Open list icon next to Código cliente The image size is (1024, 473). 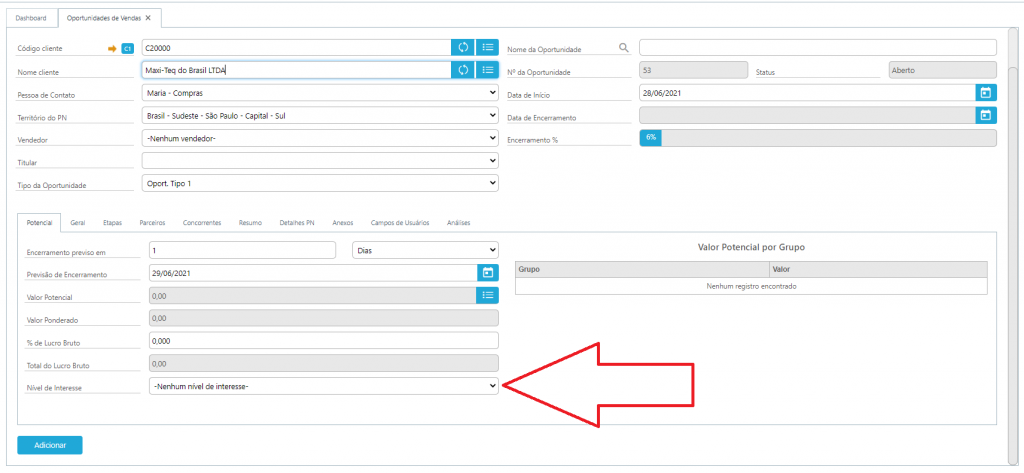tap(487, 47)
